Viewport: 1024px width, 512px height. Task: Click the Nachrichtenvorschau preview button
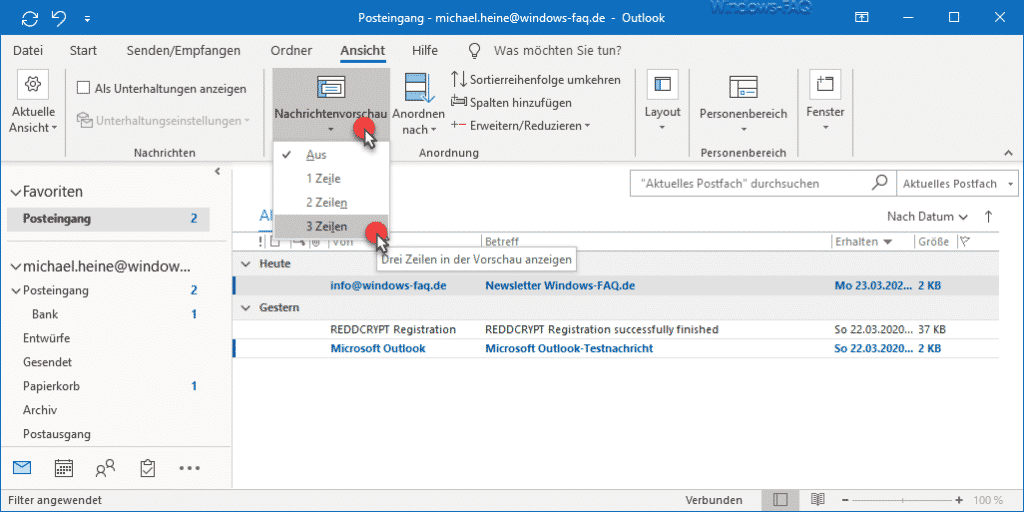click(331, 104)
